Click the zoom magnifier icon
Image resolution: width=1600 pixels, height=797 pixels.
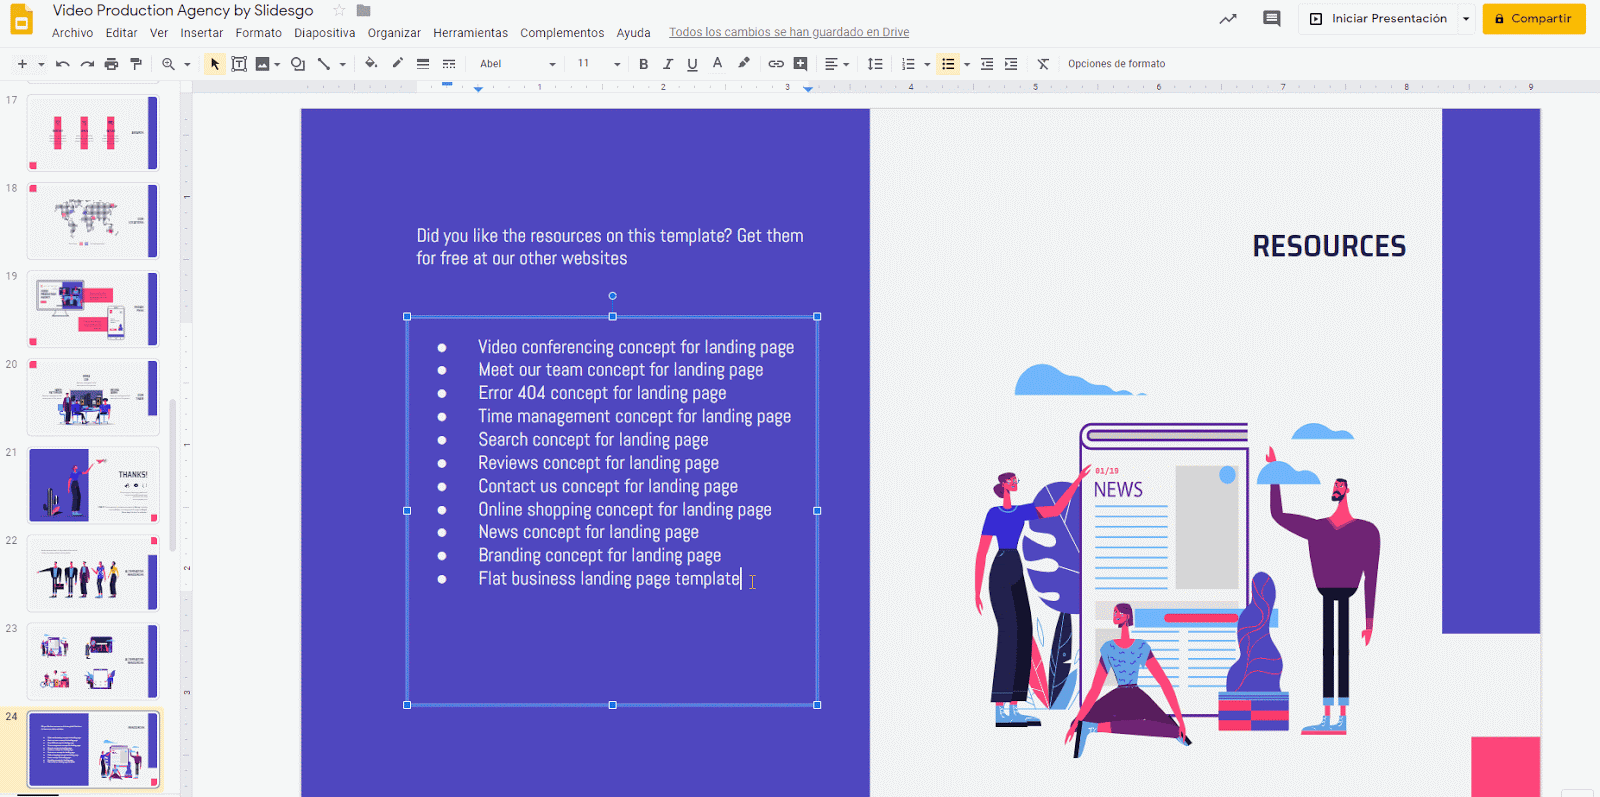168,64
